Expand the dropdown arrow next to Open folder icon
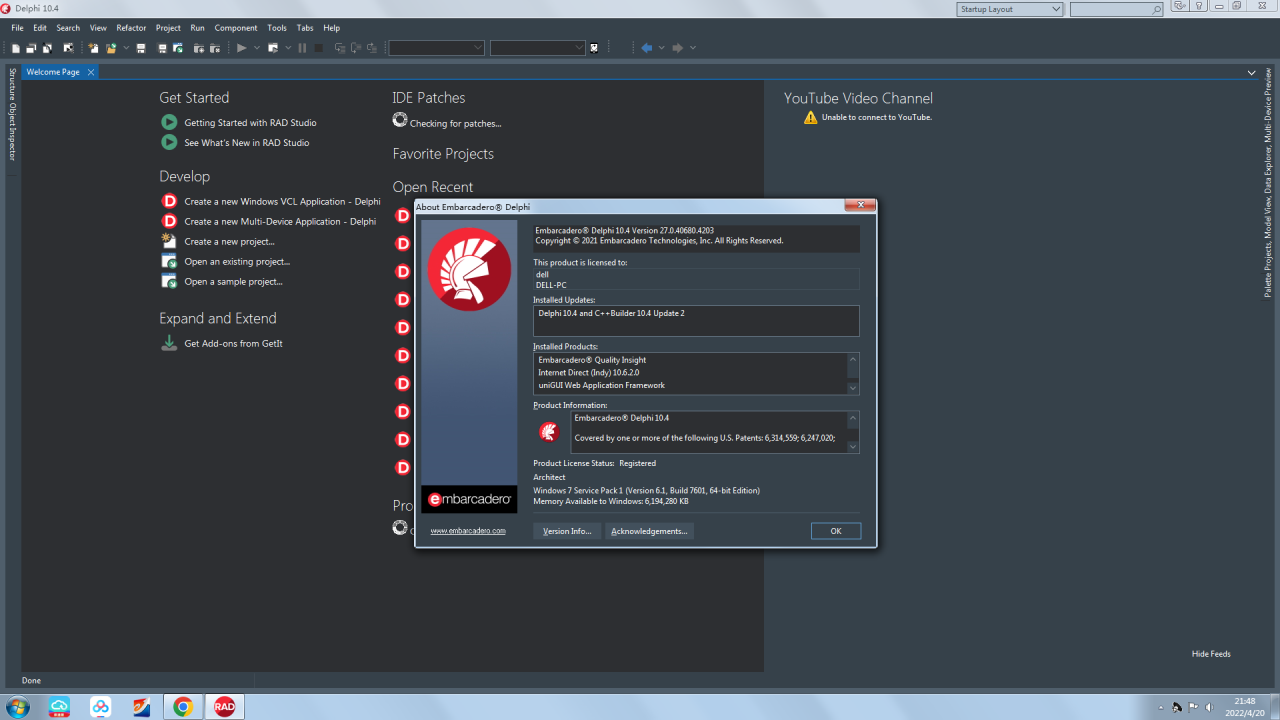This screenshot has width=1280, height=720. click(126, 48)
